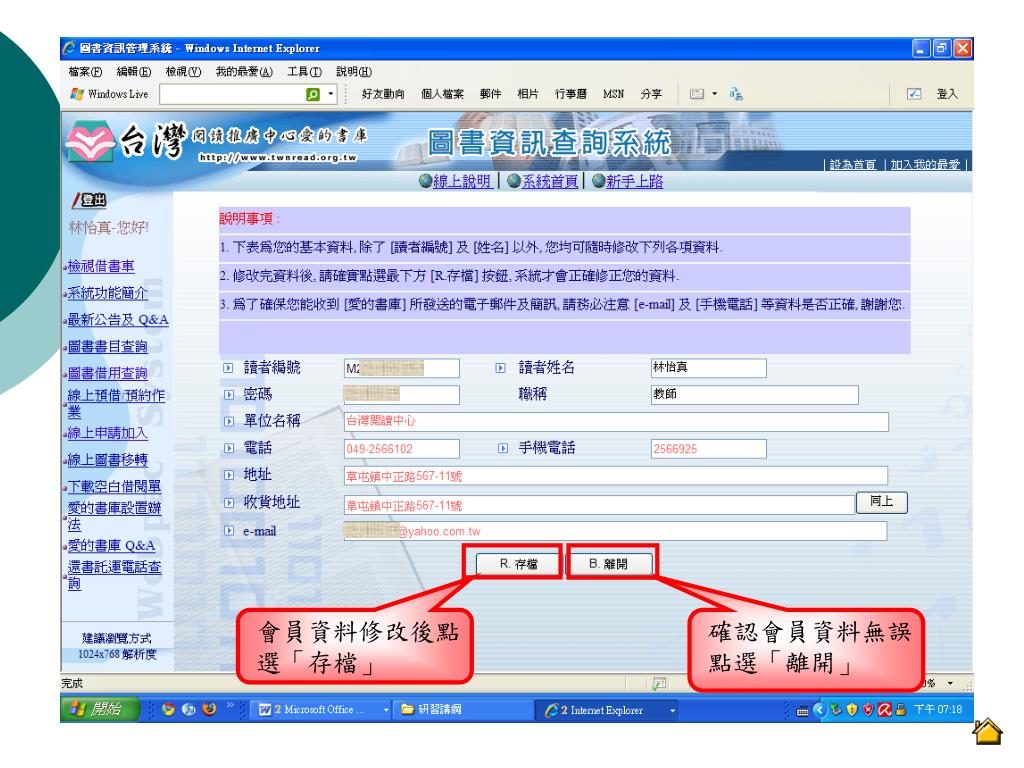This screenshot has height=768, width=1024.
Task: Open 圖書書目查詢 sidebar link
Action: tap(108, 347)
